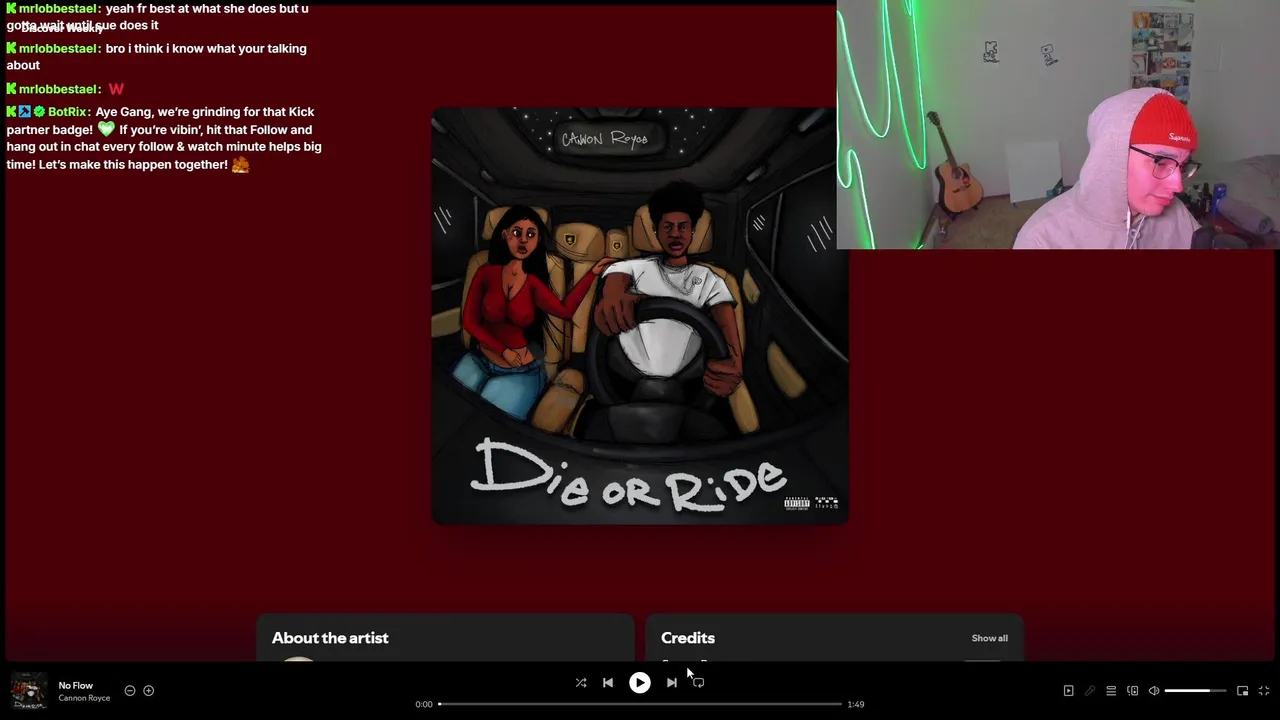Click the About the artist heading
Image resolution: width=1280 pixels, height=720 pixels.
pyautogui.click(x=330, y=638)
